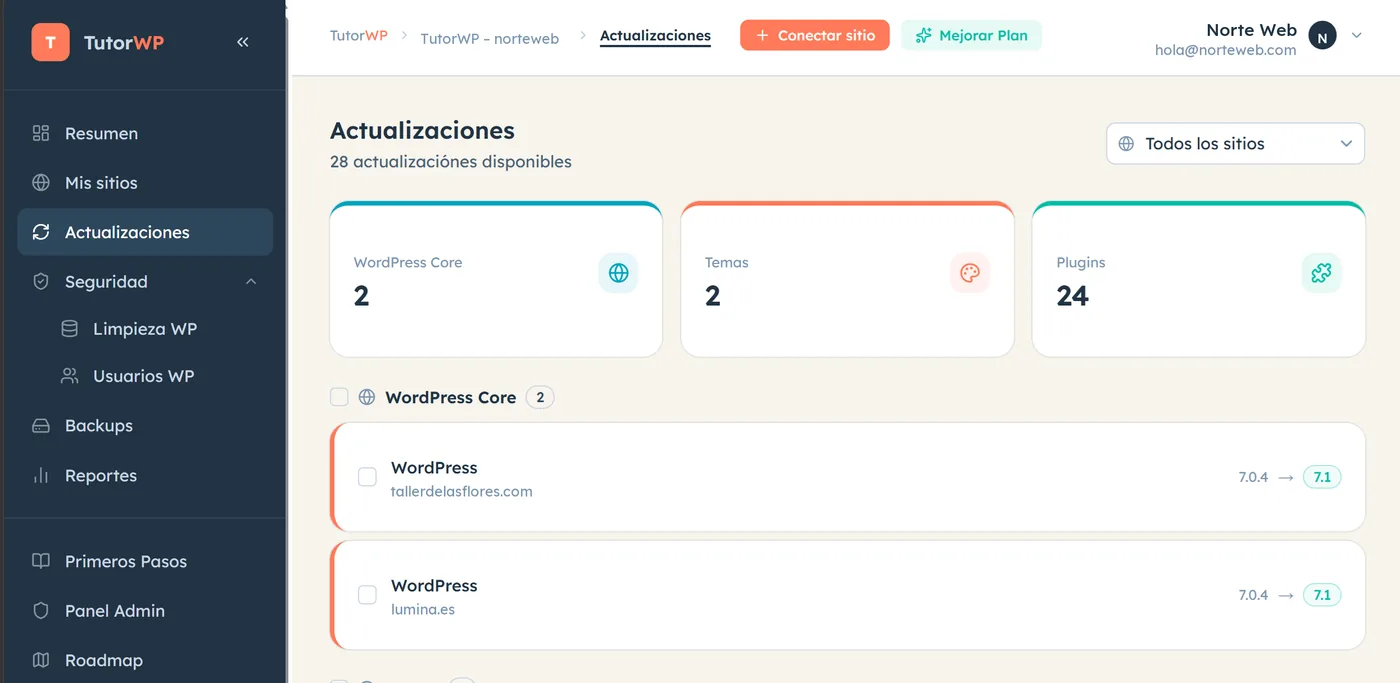
Task: Click the Reportes bar chart icon
Action: (x=41, y=476)
